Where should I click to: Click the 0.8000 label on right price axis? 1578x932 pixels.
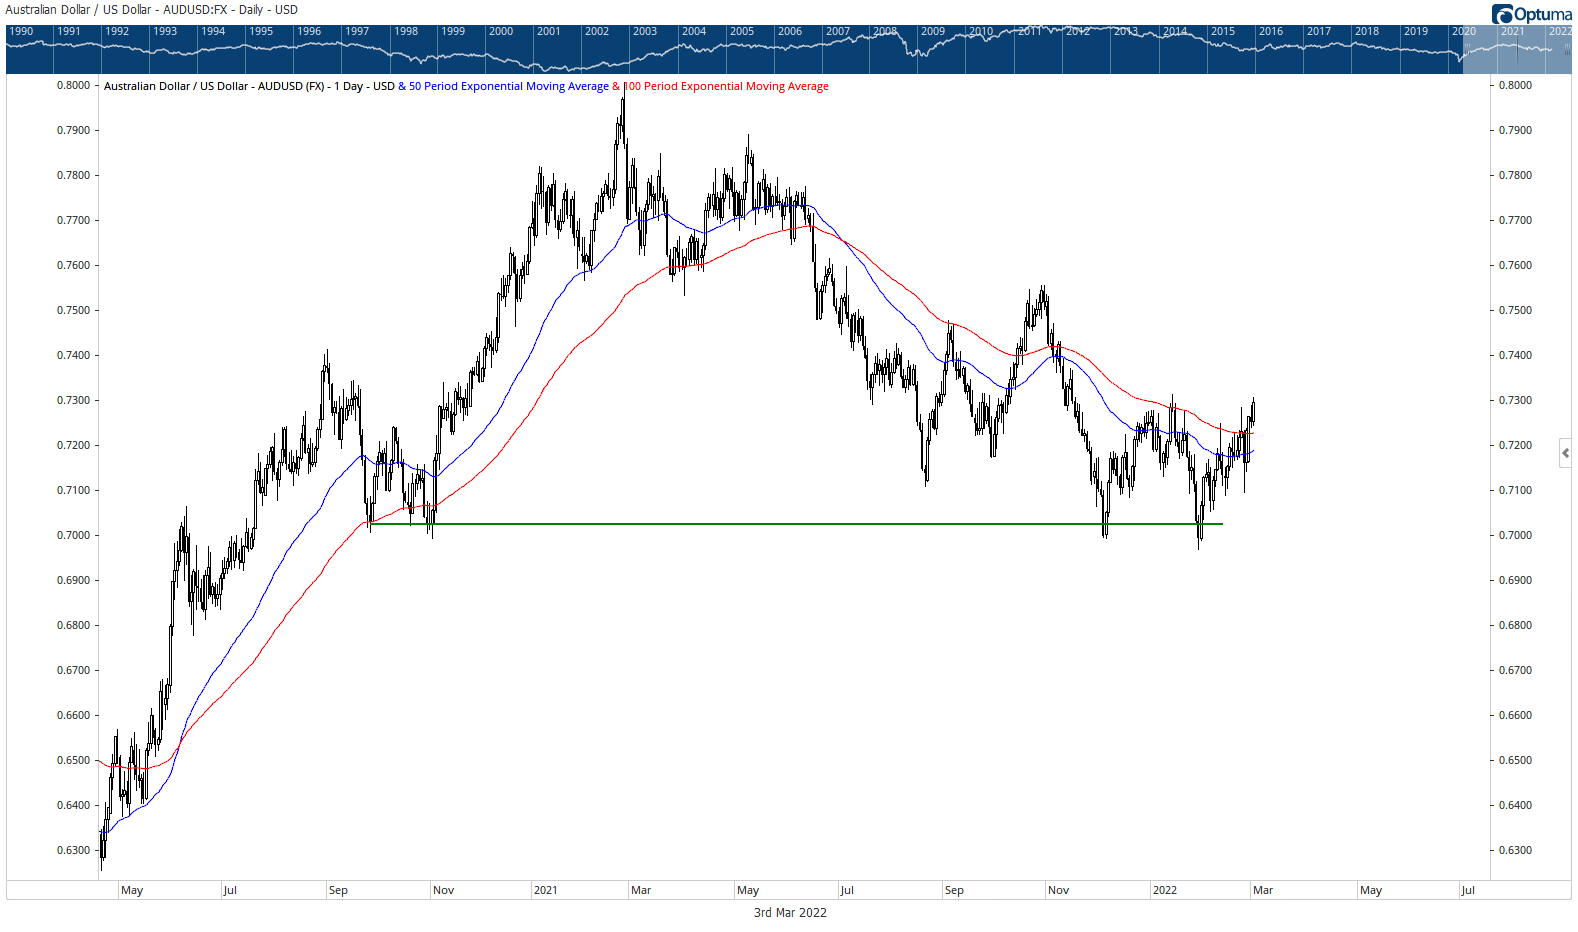click(x=1515, y=85)
